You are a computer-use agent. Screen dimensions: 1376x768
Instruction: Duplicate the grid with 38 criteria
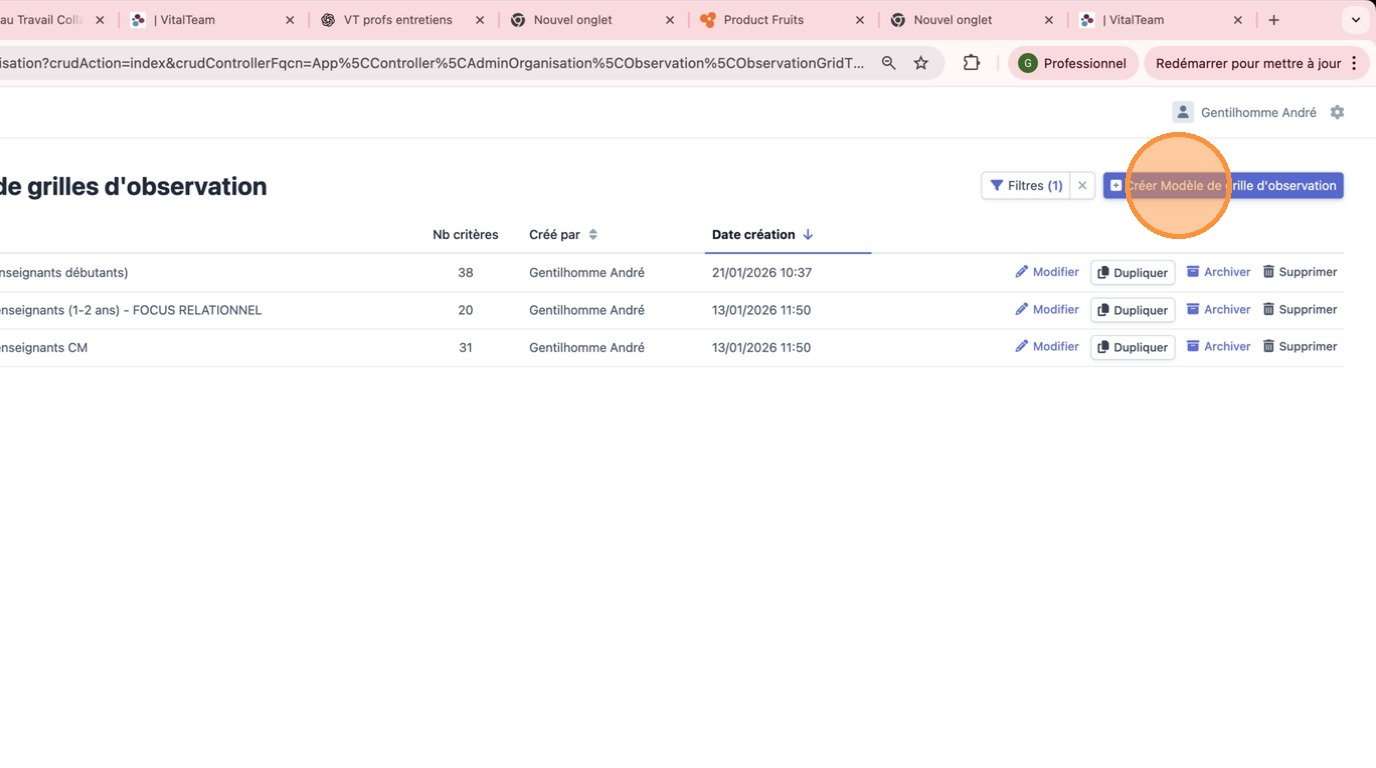tap(1132, 273)
